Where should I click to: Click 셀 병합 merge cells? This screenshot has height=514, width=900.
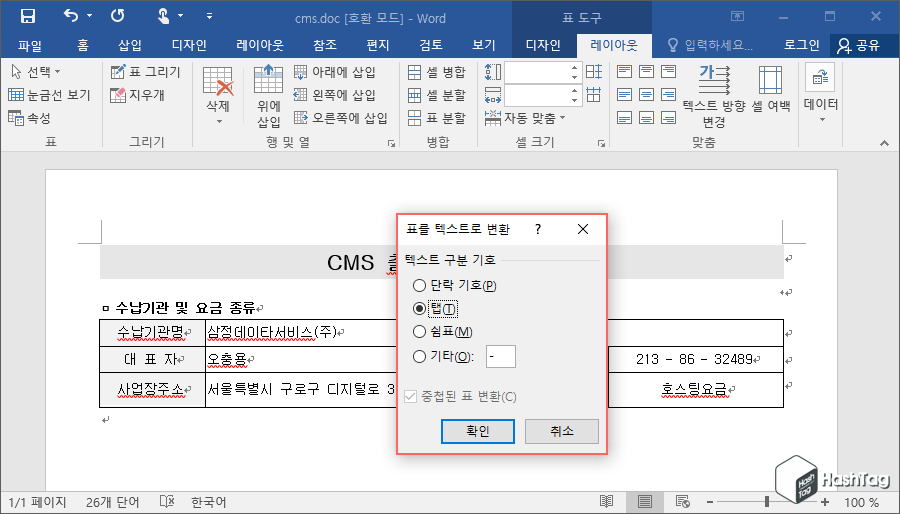(437, 72)
